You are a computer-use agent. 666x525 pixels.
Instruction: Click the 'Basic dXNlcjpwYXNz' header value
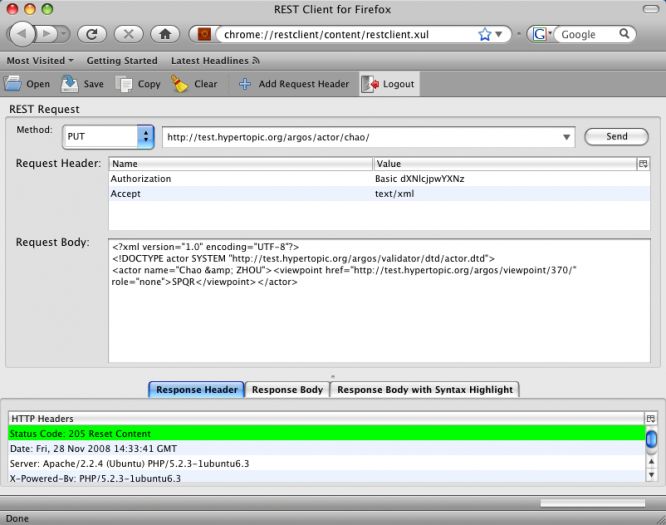click(419, 179)
